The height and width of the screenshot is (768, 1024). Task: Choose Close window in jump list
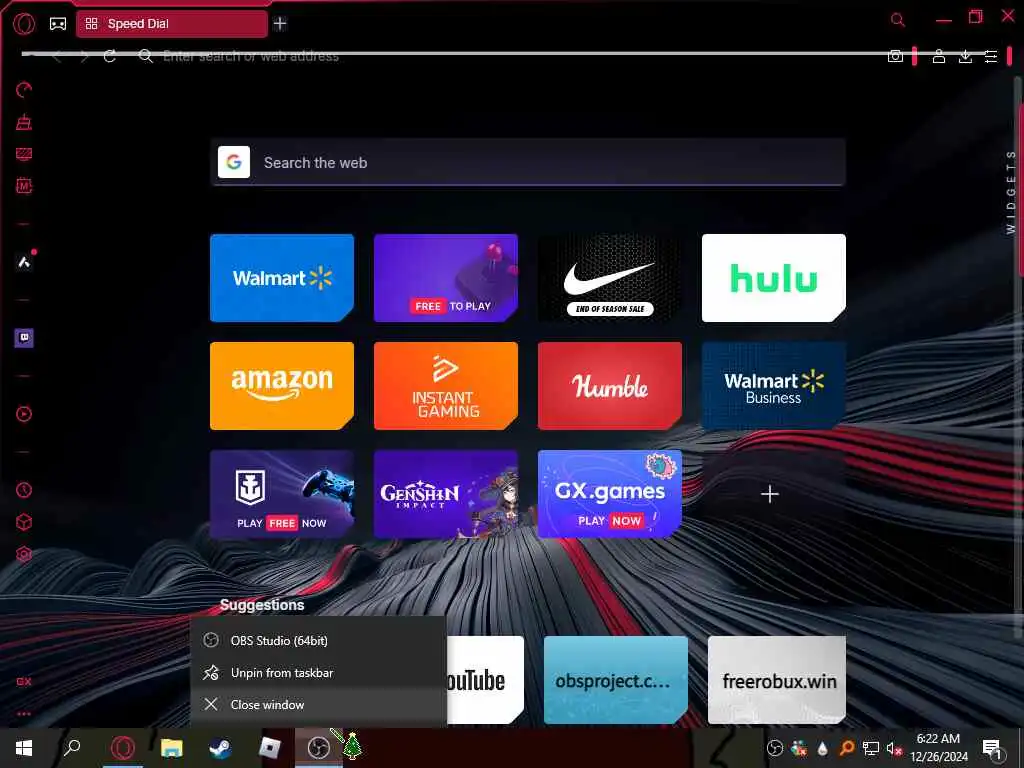click(319, 705)
